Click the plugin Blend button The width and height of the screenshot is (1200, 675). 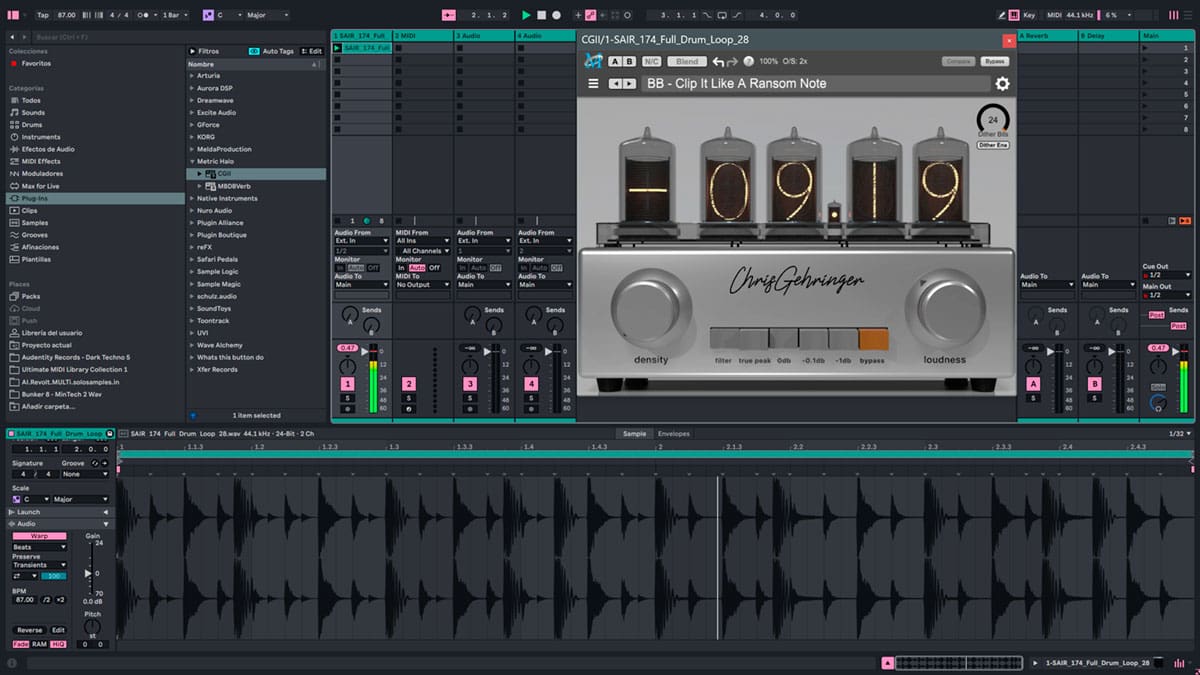click(687, 61)
